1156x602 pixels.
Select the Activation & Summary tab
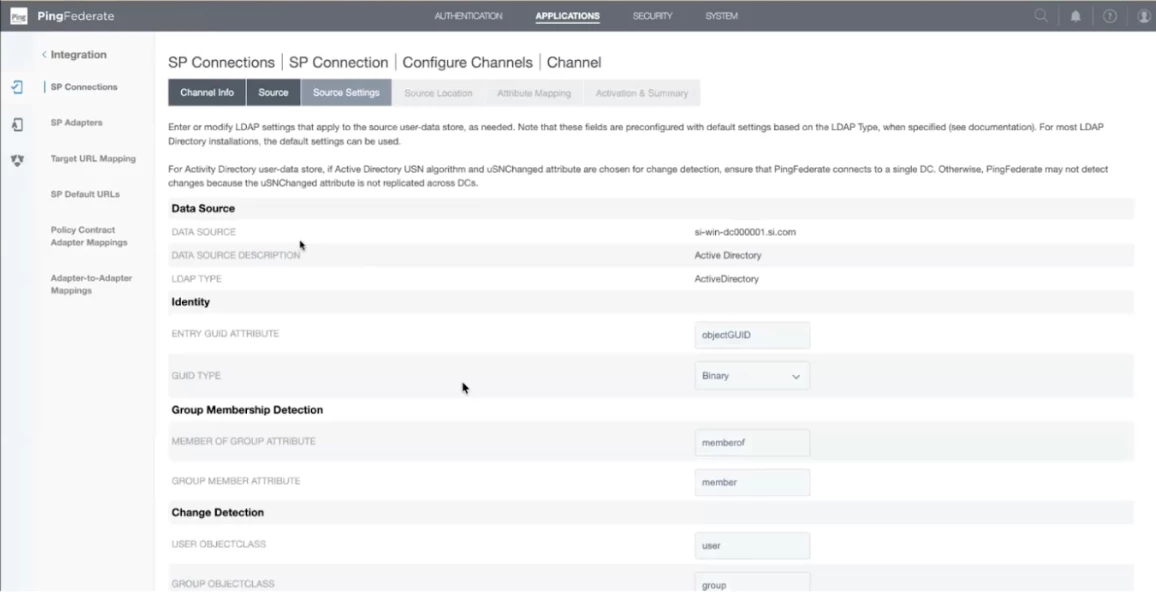[x=641, y=93]
